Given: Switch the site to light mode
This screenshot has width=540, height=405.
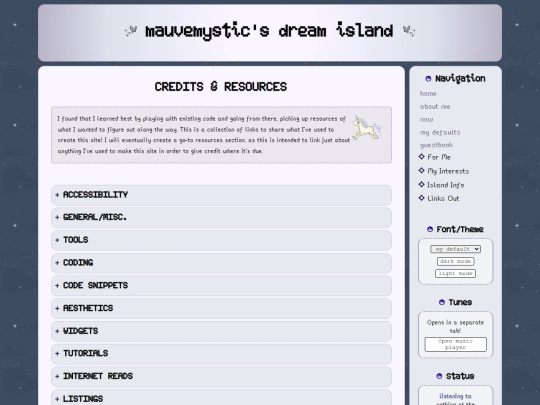Looking at the screenshot, I should pyautogui.click(x=455, y=273).
